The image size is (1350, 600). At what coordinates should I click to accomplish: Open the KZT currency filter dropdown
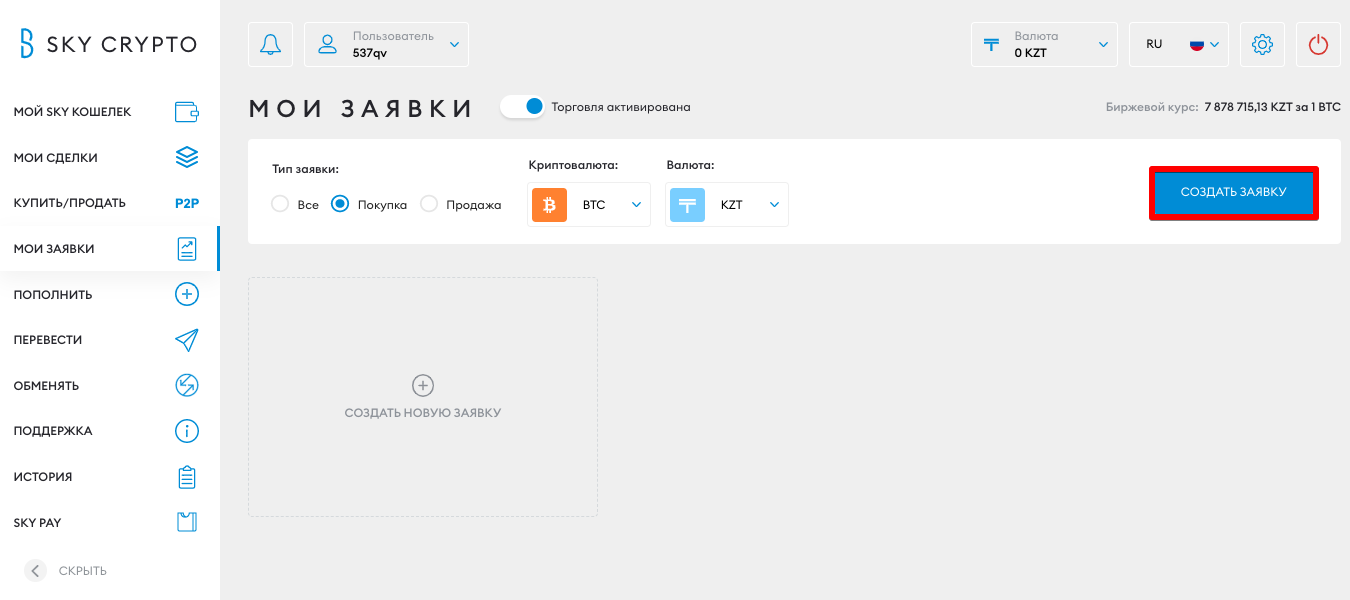tap(727, 204)
